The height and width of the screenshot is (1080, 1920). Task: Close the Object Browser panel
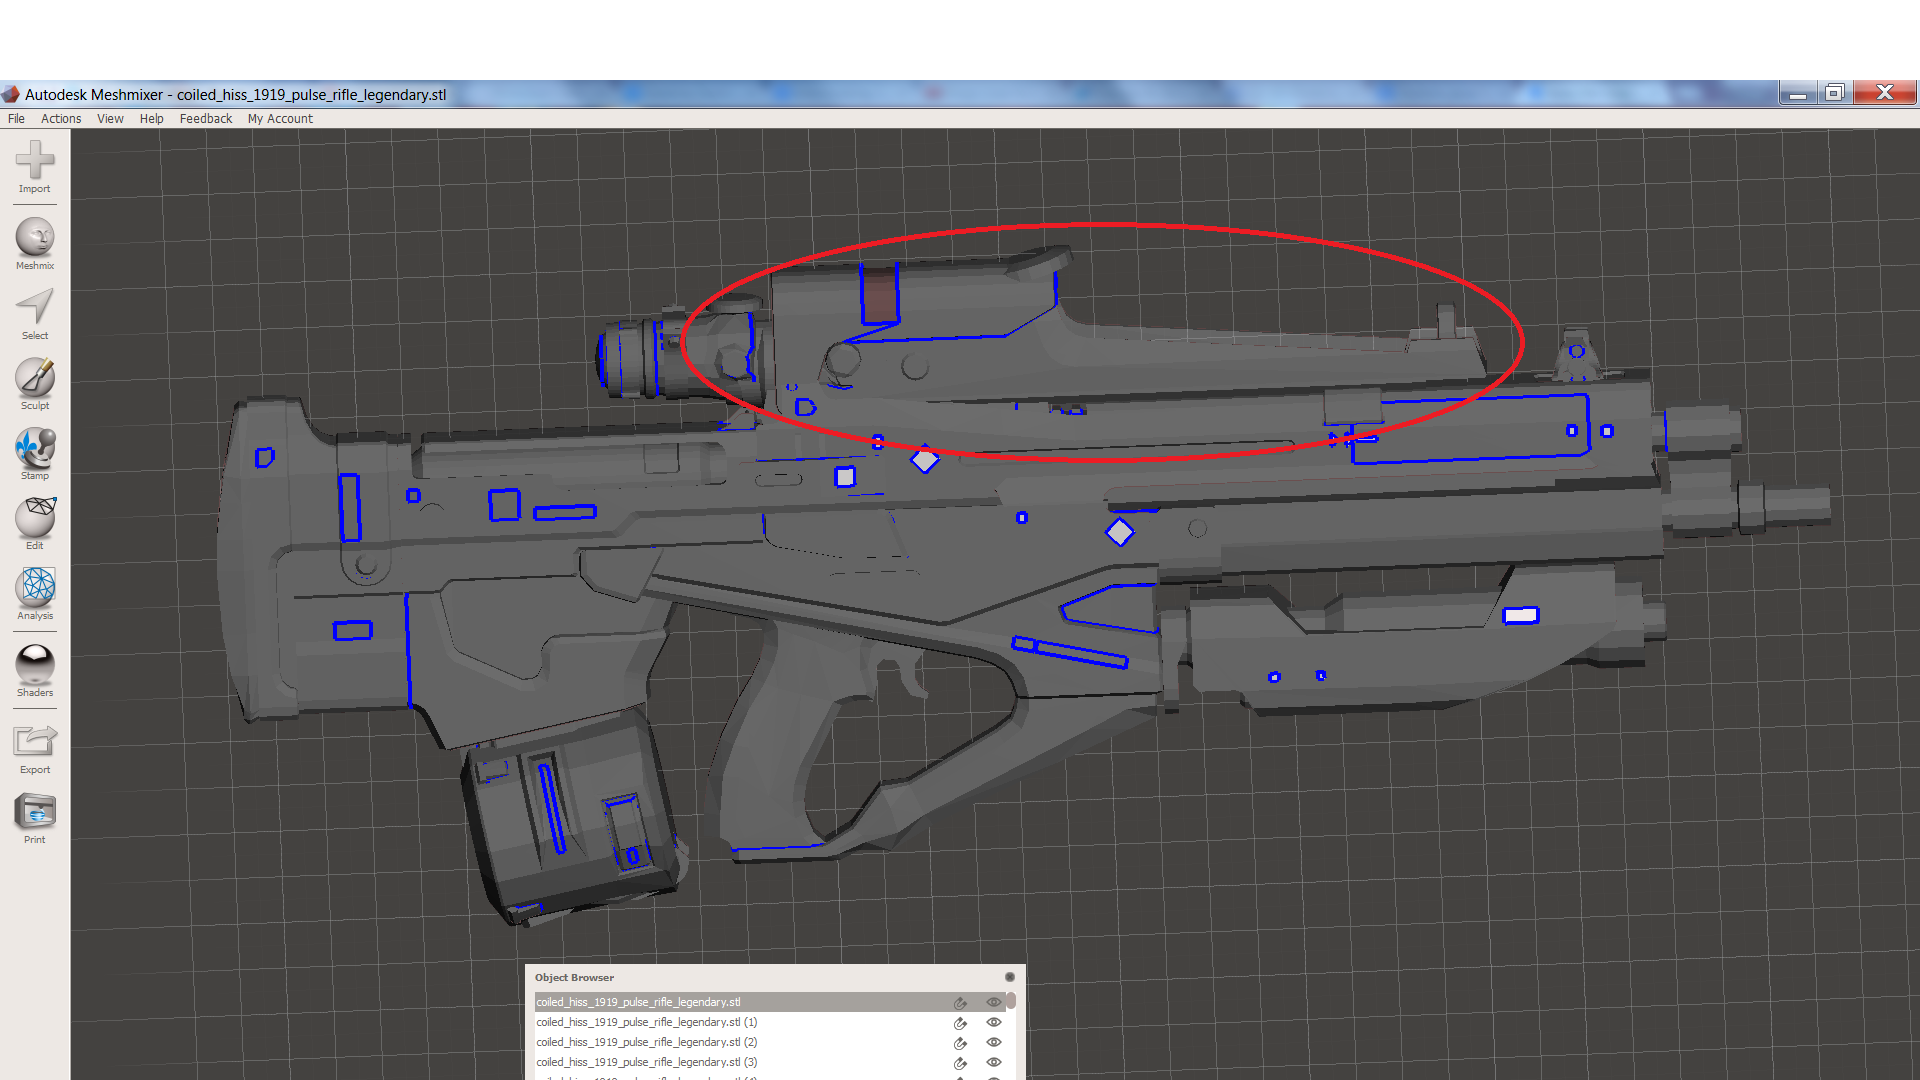click(1010, 977)
